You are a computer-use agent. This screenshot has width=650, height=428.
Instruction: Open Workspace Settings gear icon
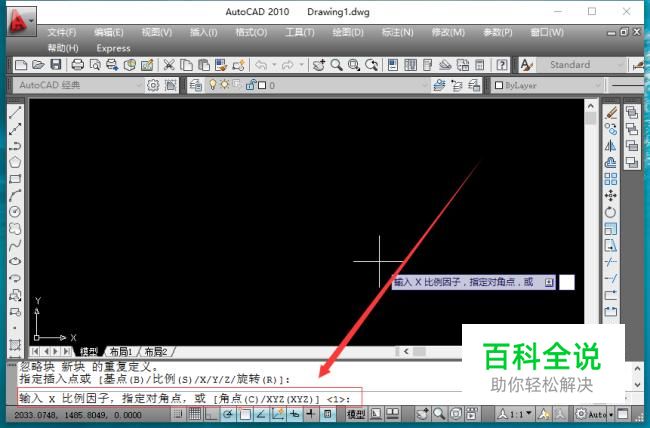coord(153,85)
